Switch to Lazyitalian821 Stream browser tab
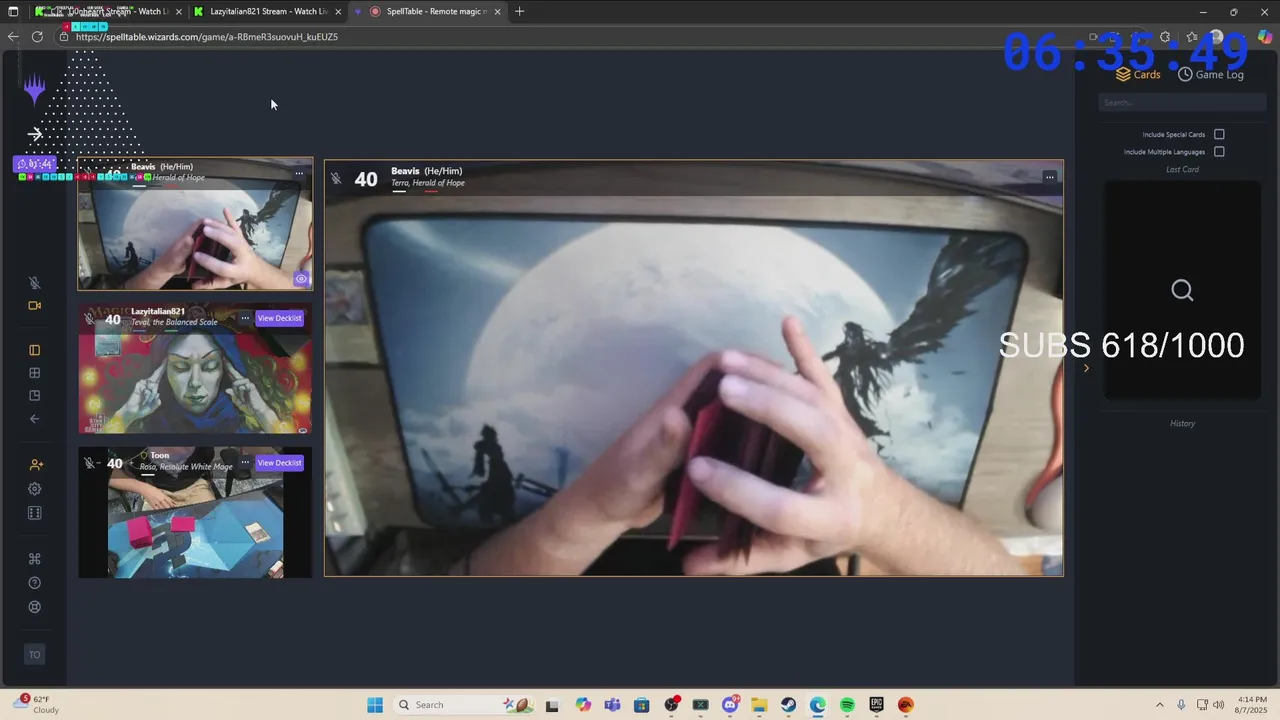Image resolution: width=1280 pixels, height=720 pixels. [x=266, y=11]
